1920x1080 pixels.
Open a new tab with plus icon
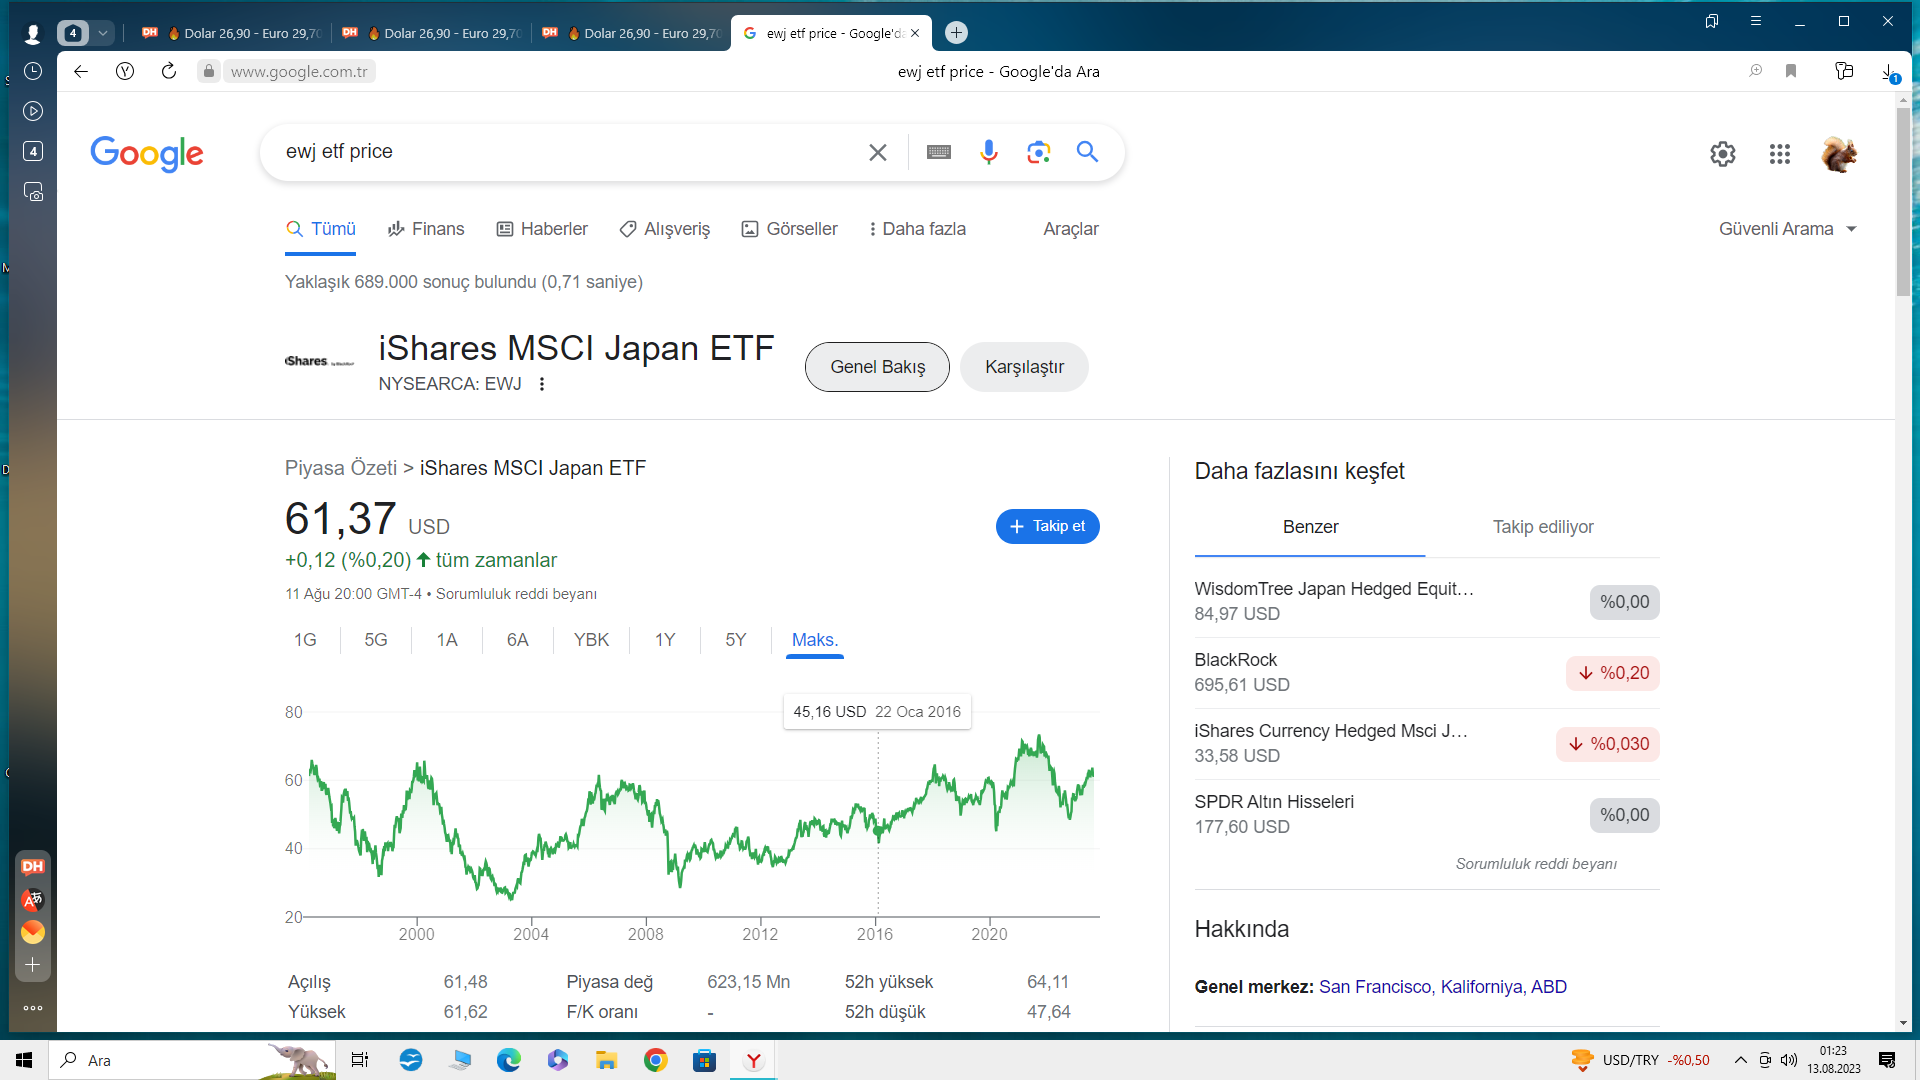(956, 33)
